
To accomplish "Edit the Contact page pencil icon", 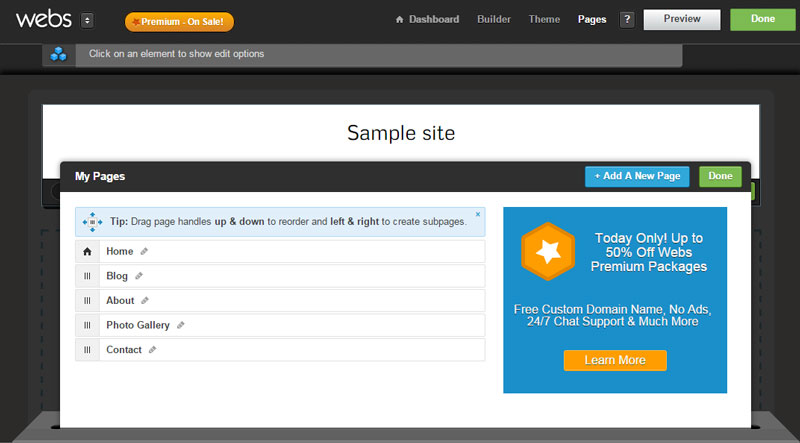I will tap(152, 350).
